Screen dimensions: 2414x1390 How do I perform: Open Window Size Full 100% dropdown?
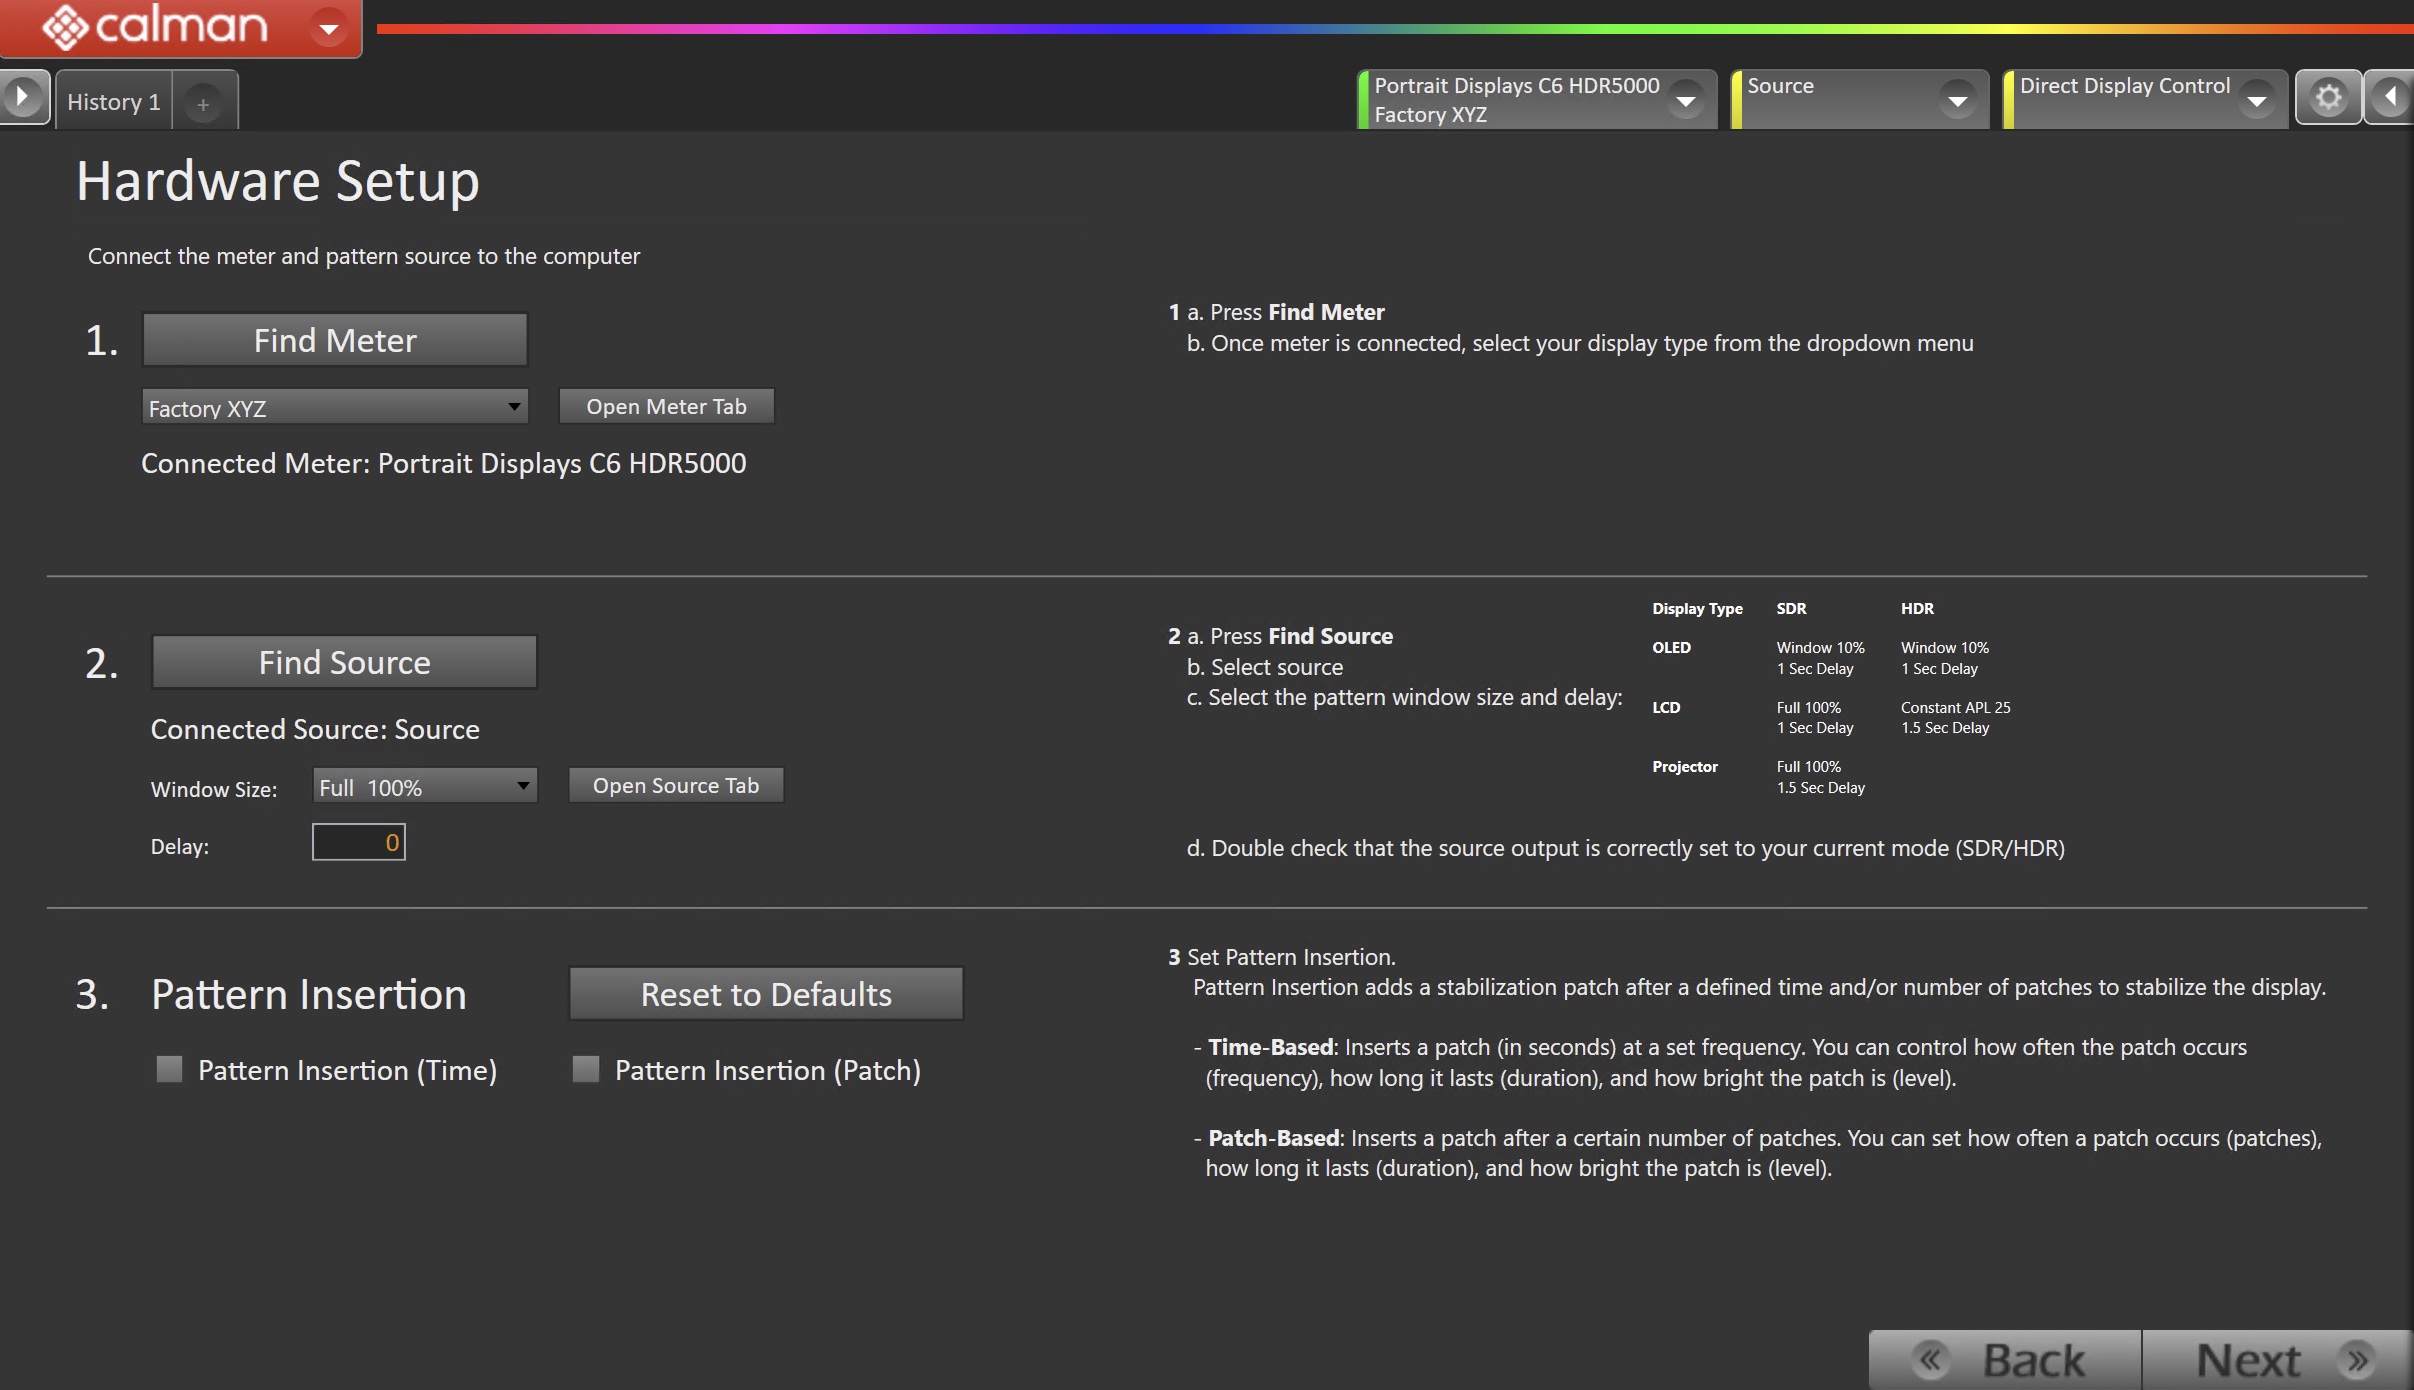[x=522, y=786]
